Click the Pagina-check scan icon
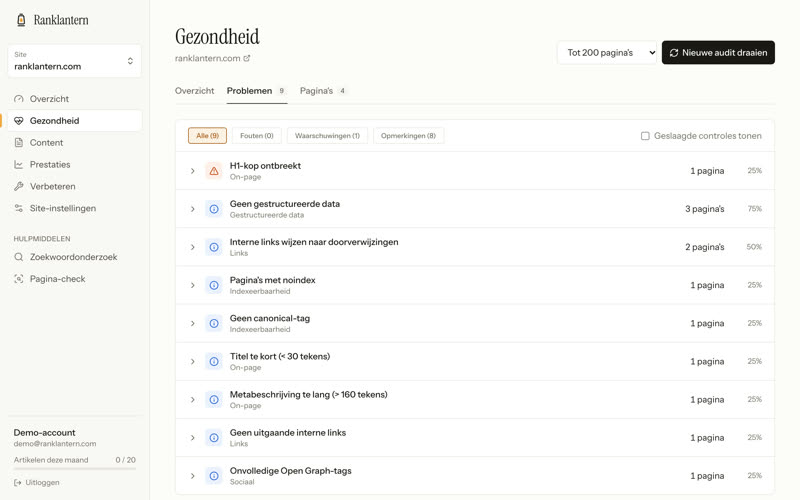Screen dimensions: 800x500 [19, 279]
